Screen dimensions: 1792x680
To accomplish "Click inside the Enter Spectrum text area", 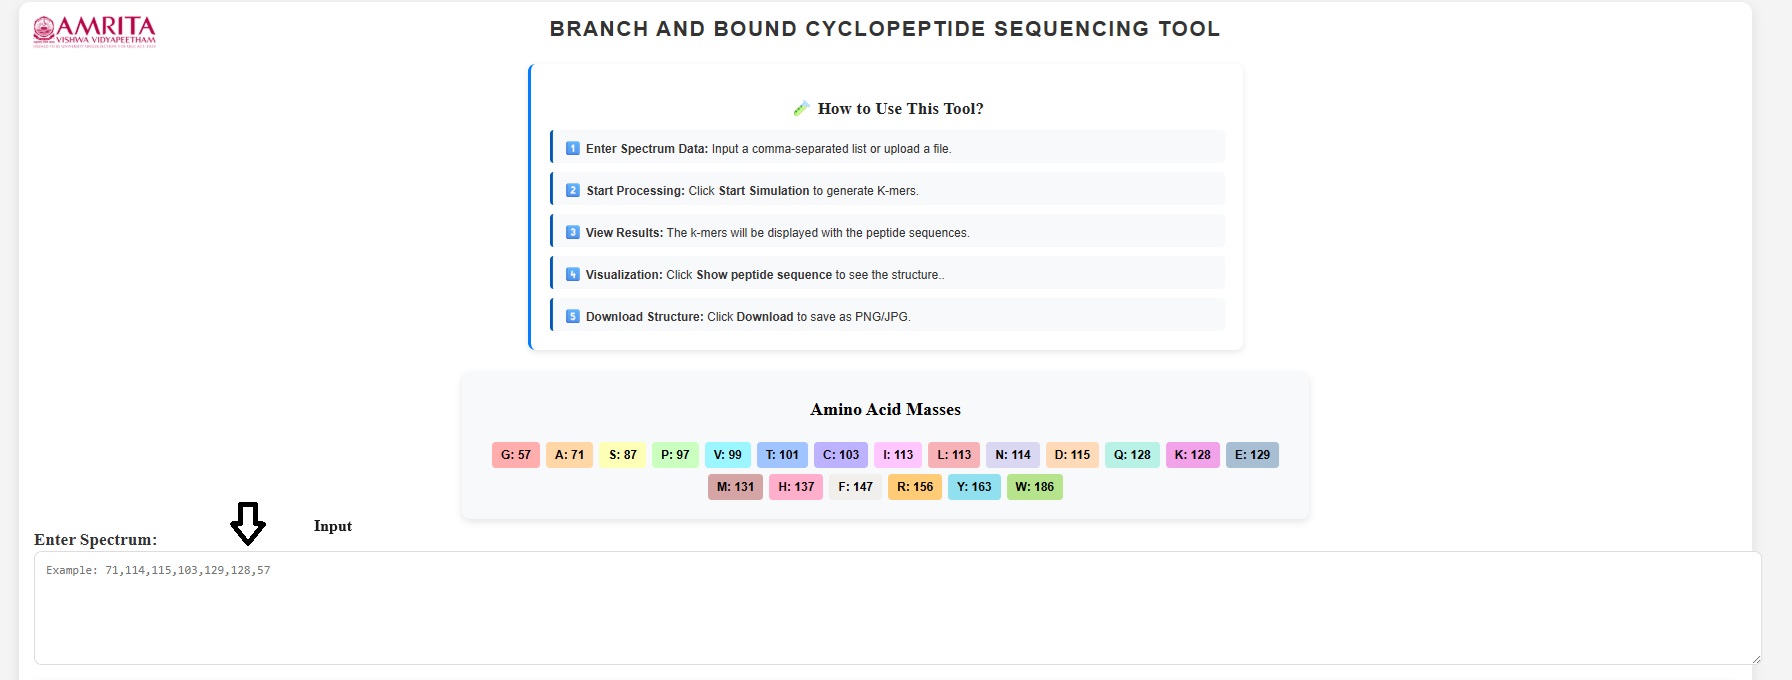I will click(x=896, y=608).
